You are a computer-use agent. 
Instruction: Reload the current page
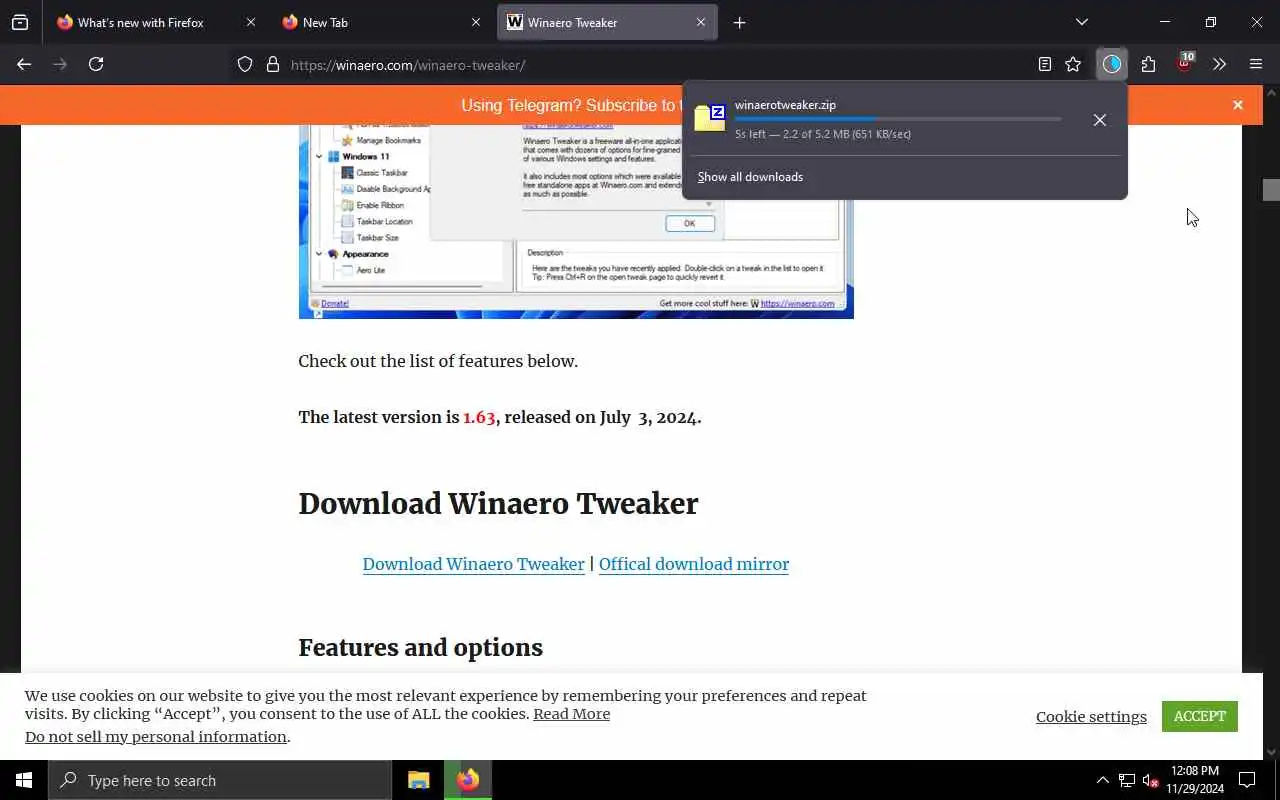pyautogui.click(x=96, y=64)
